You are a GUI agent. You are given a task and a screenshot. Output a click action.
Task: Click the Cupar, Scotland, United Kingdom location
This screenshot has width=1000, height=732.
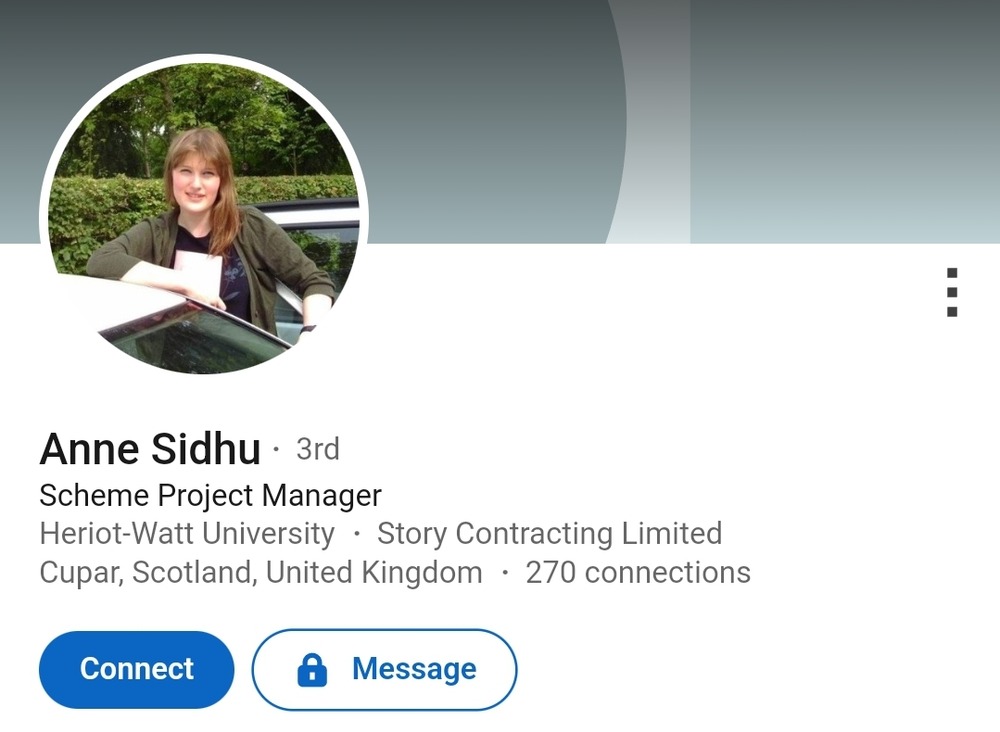(x=261, y=572)
